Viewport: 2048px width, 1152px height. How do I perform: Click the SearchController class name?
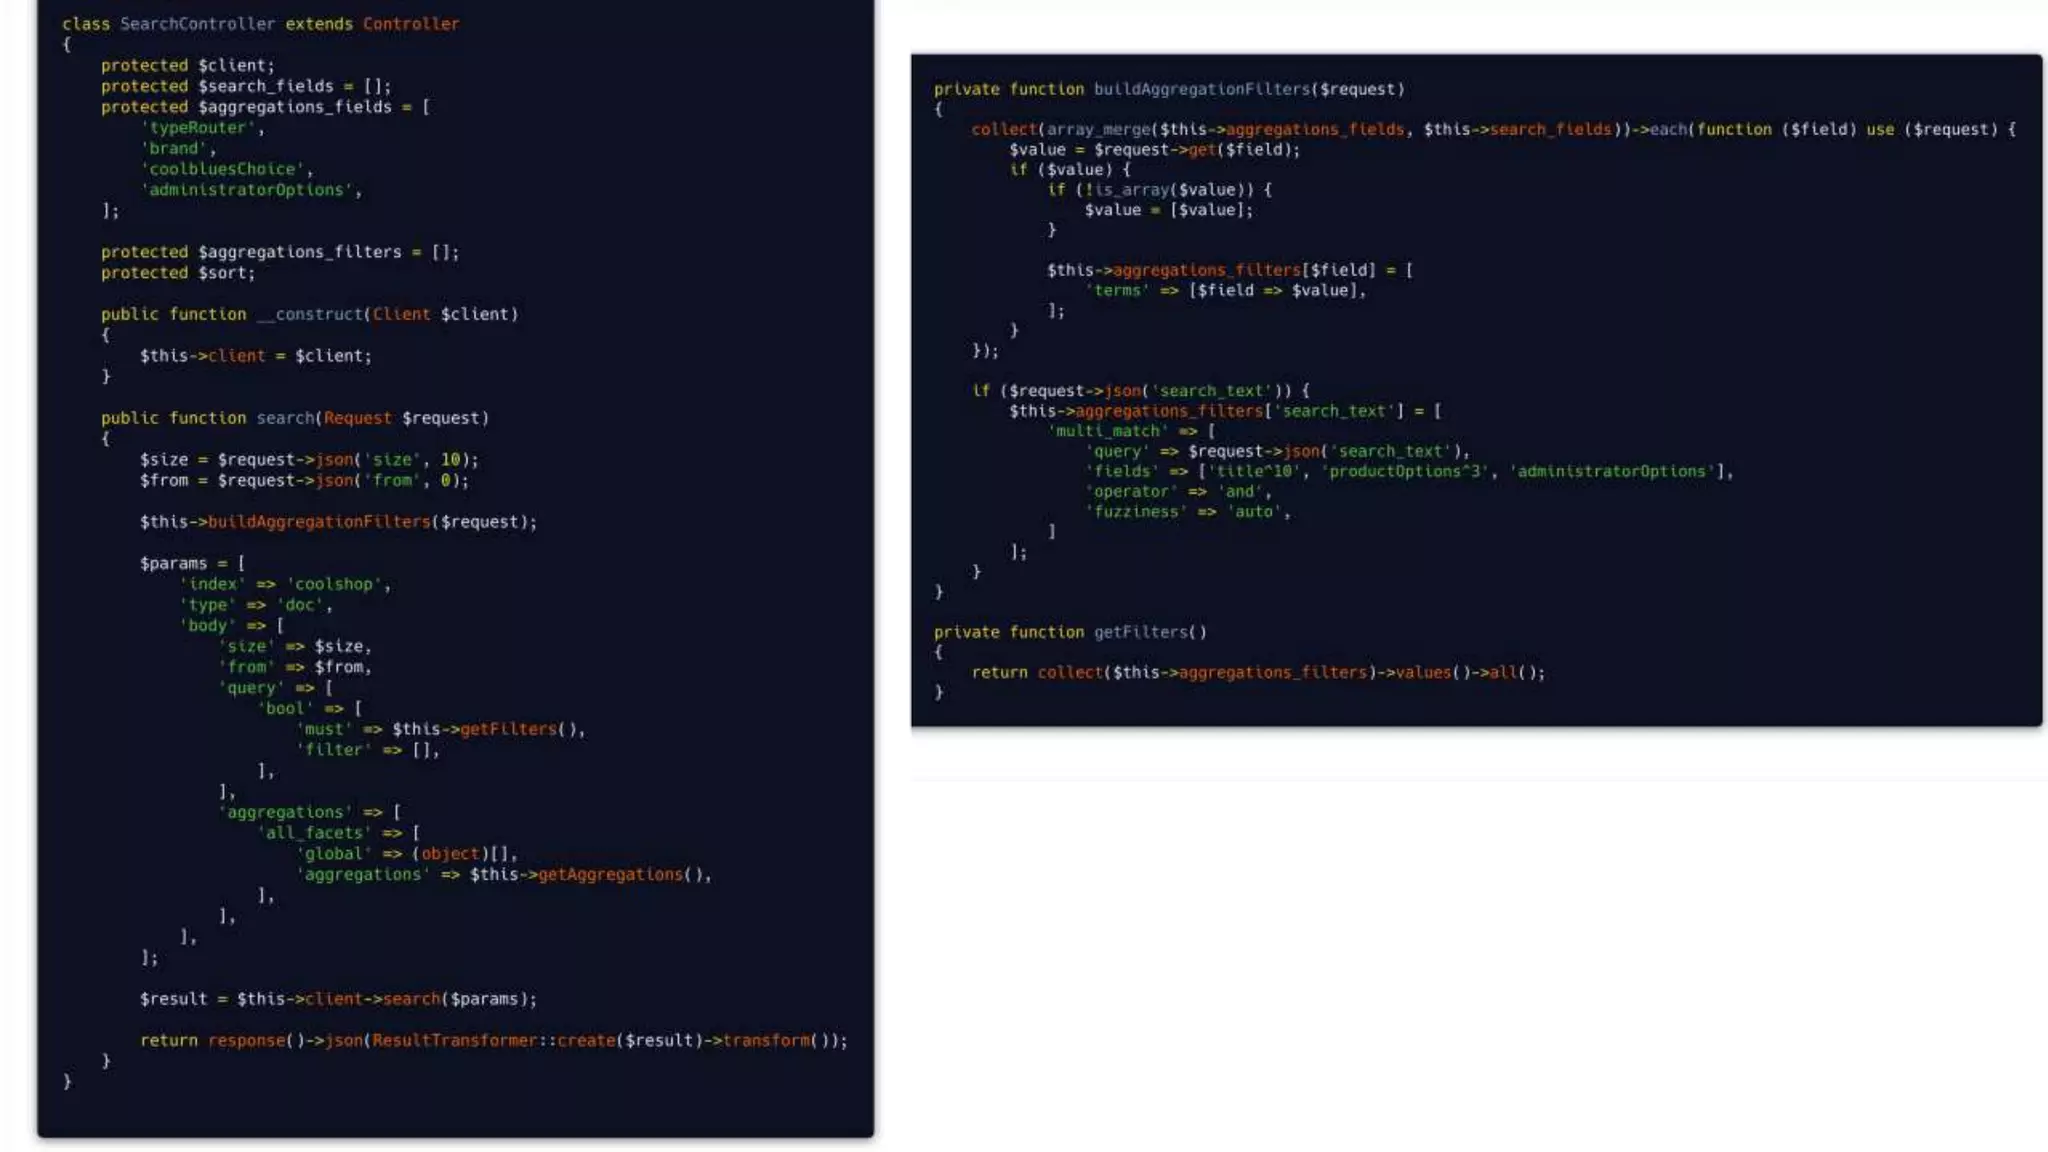click(197, 24)
